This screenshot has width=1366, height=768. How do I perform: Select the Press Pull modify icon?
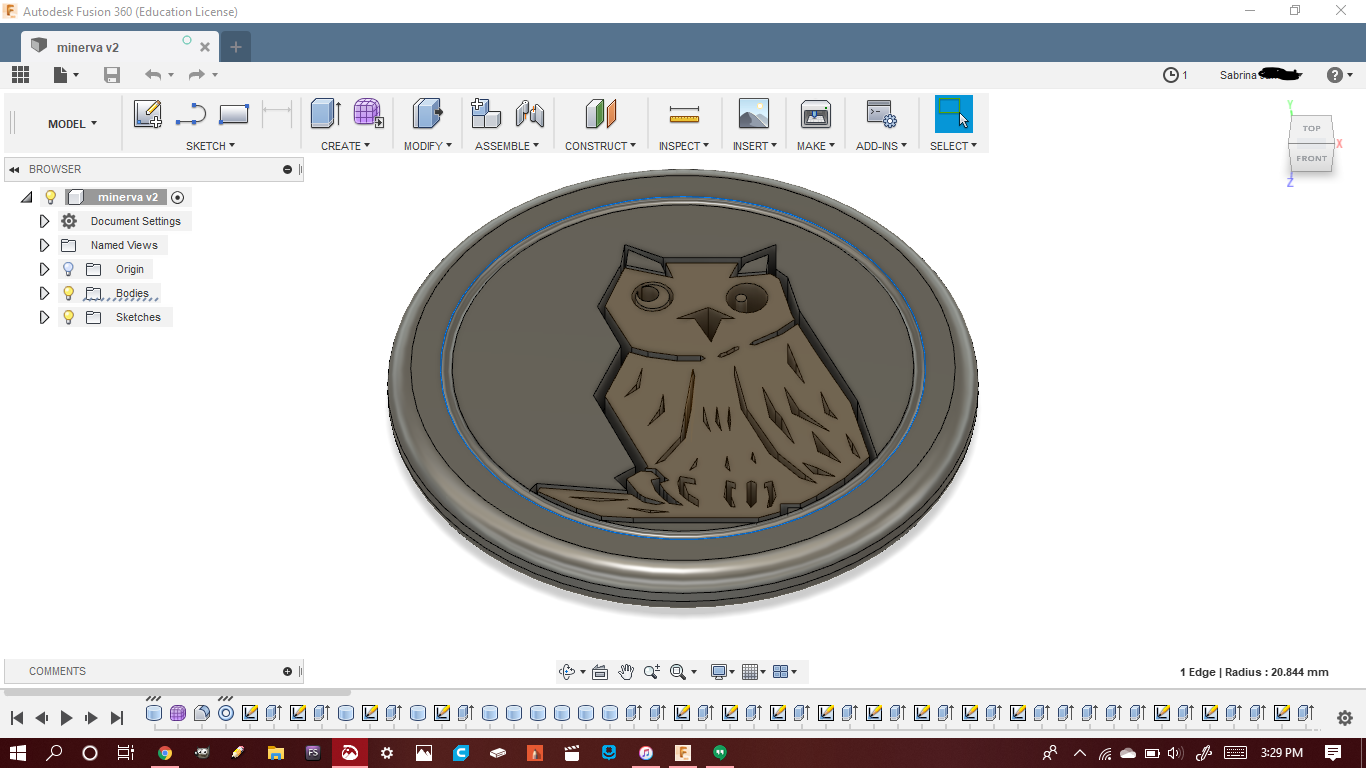428,113
